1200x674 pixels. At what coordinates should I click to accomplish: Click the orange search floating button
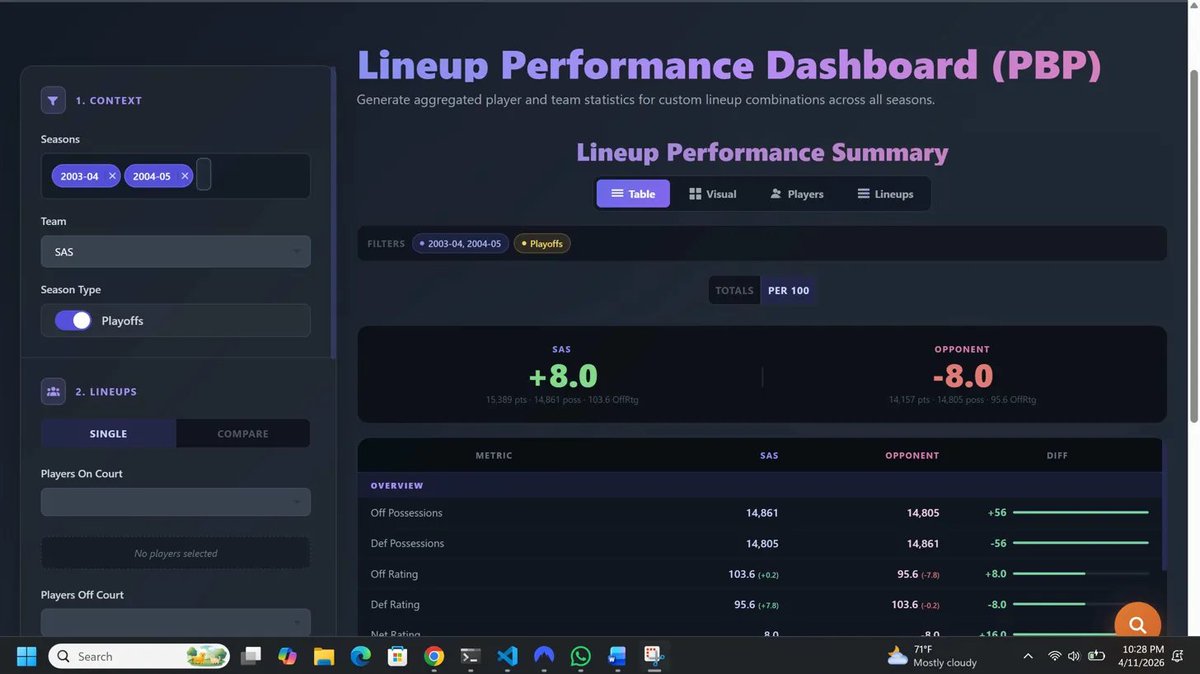(x=1137, y=625)
